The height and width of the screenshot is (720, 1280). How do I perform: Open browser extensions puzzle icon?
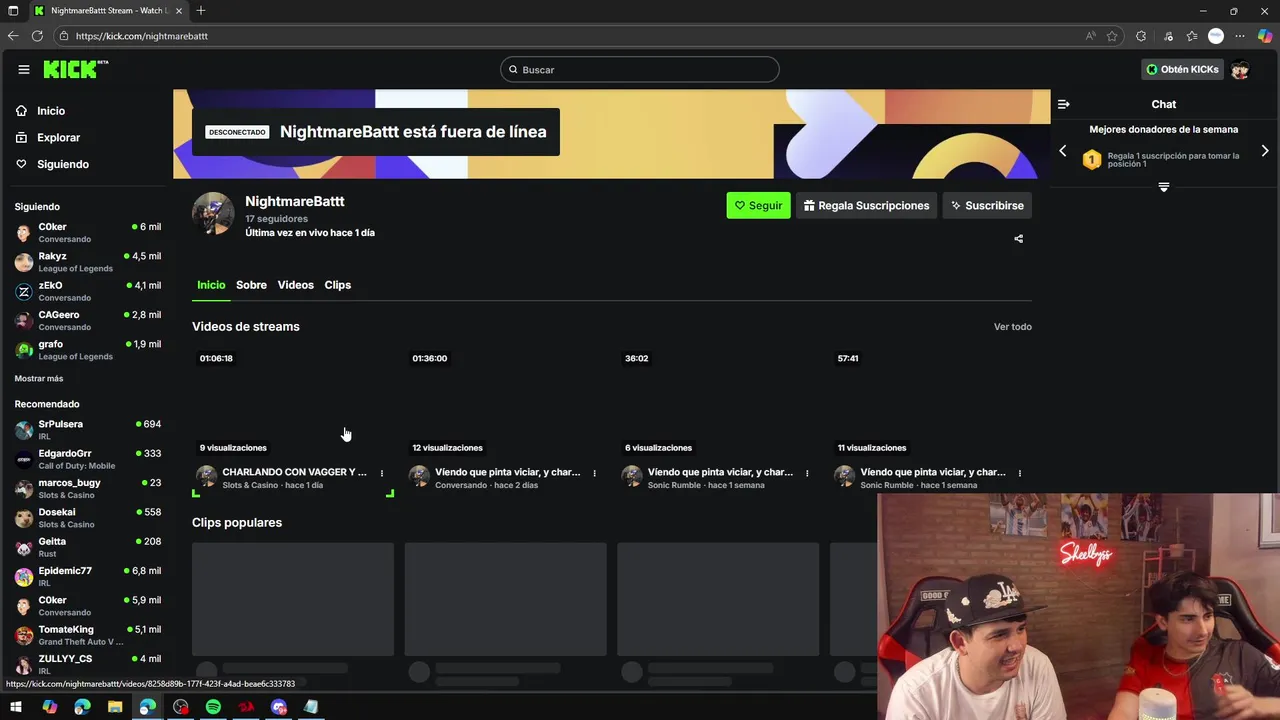[x=1141, y=36]
